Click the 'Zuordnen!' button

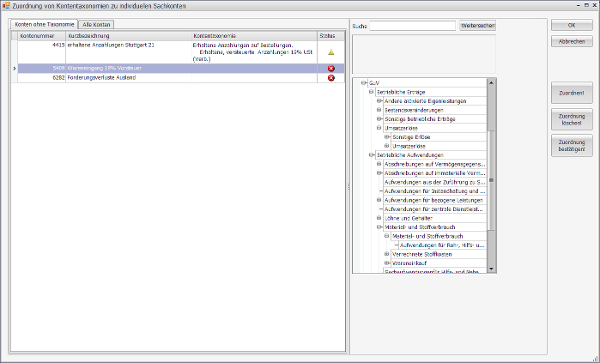(x=572, y=93)
